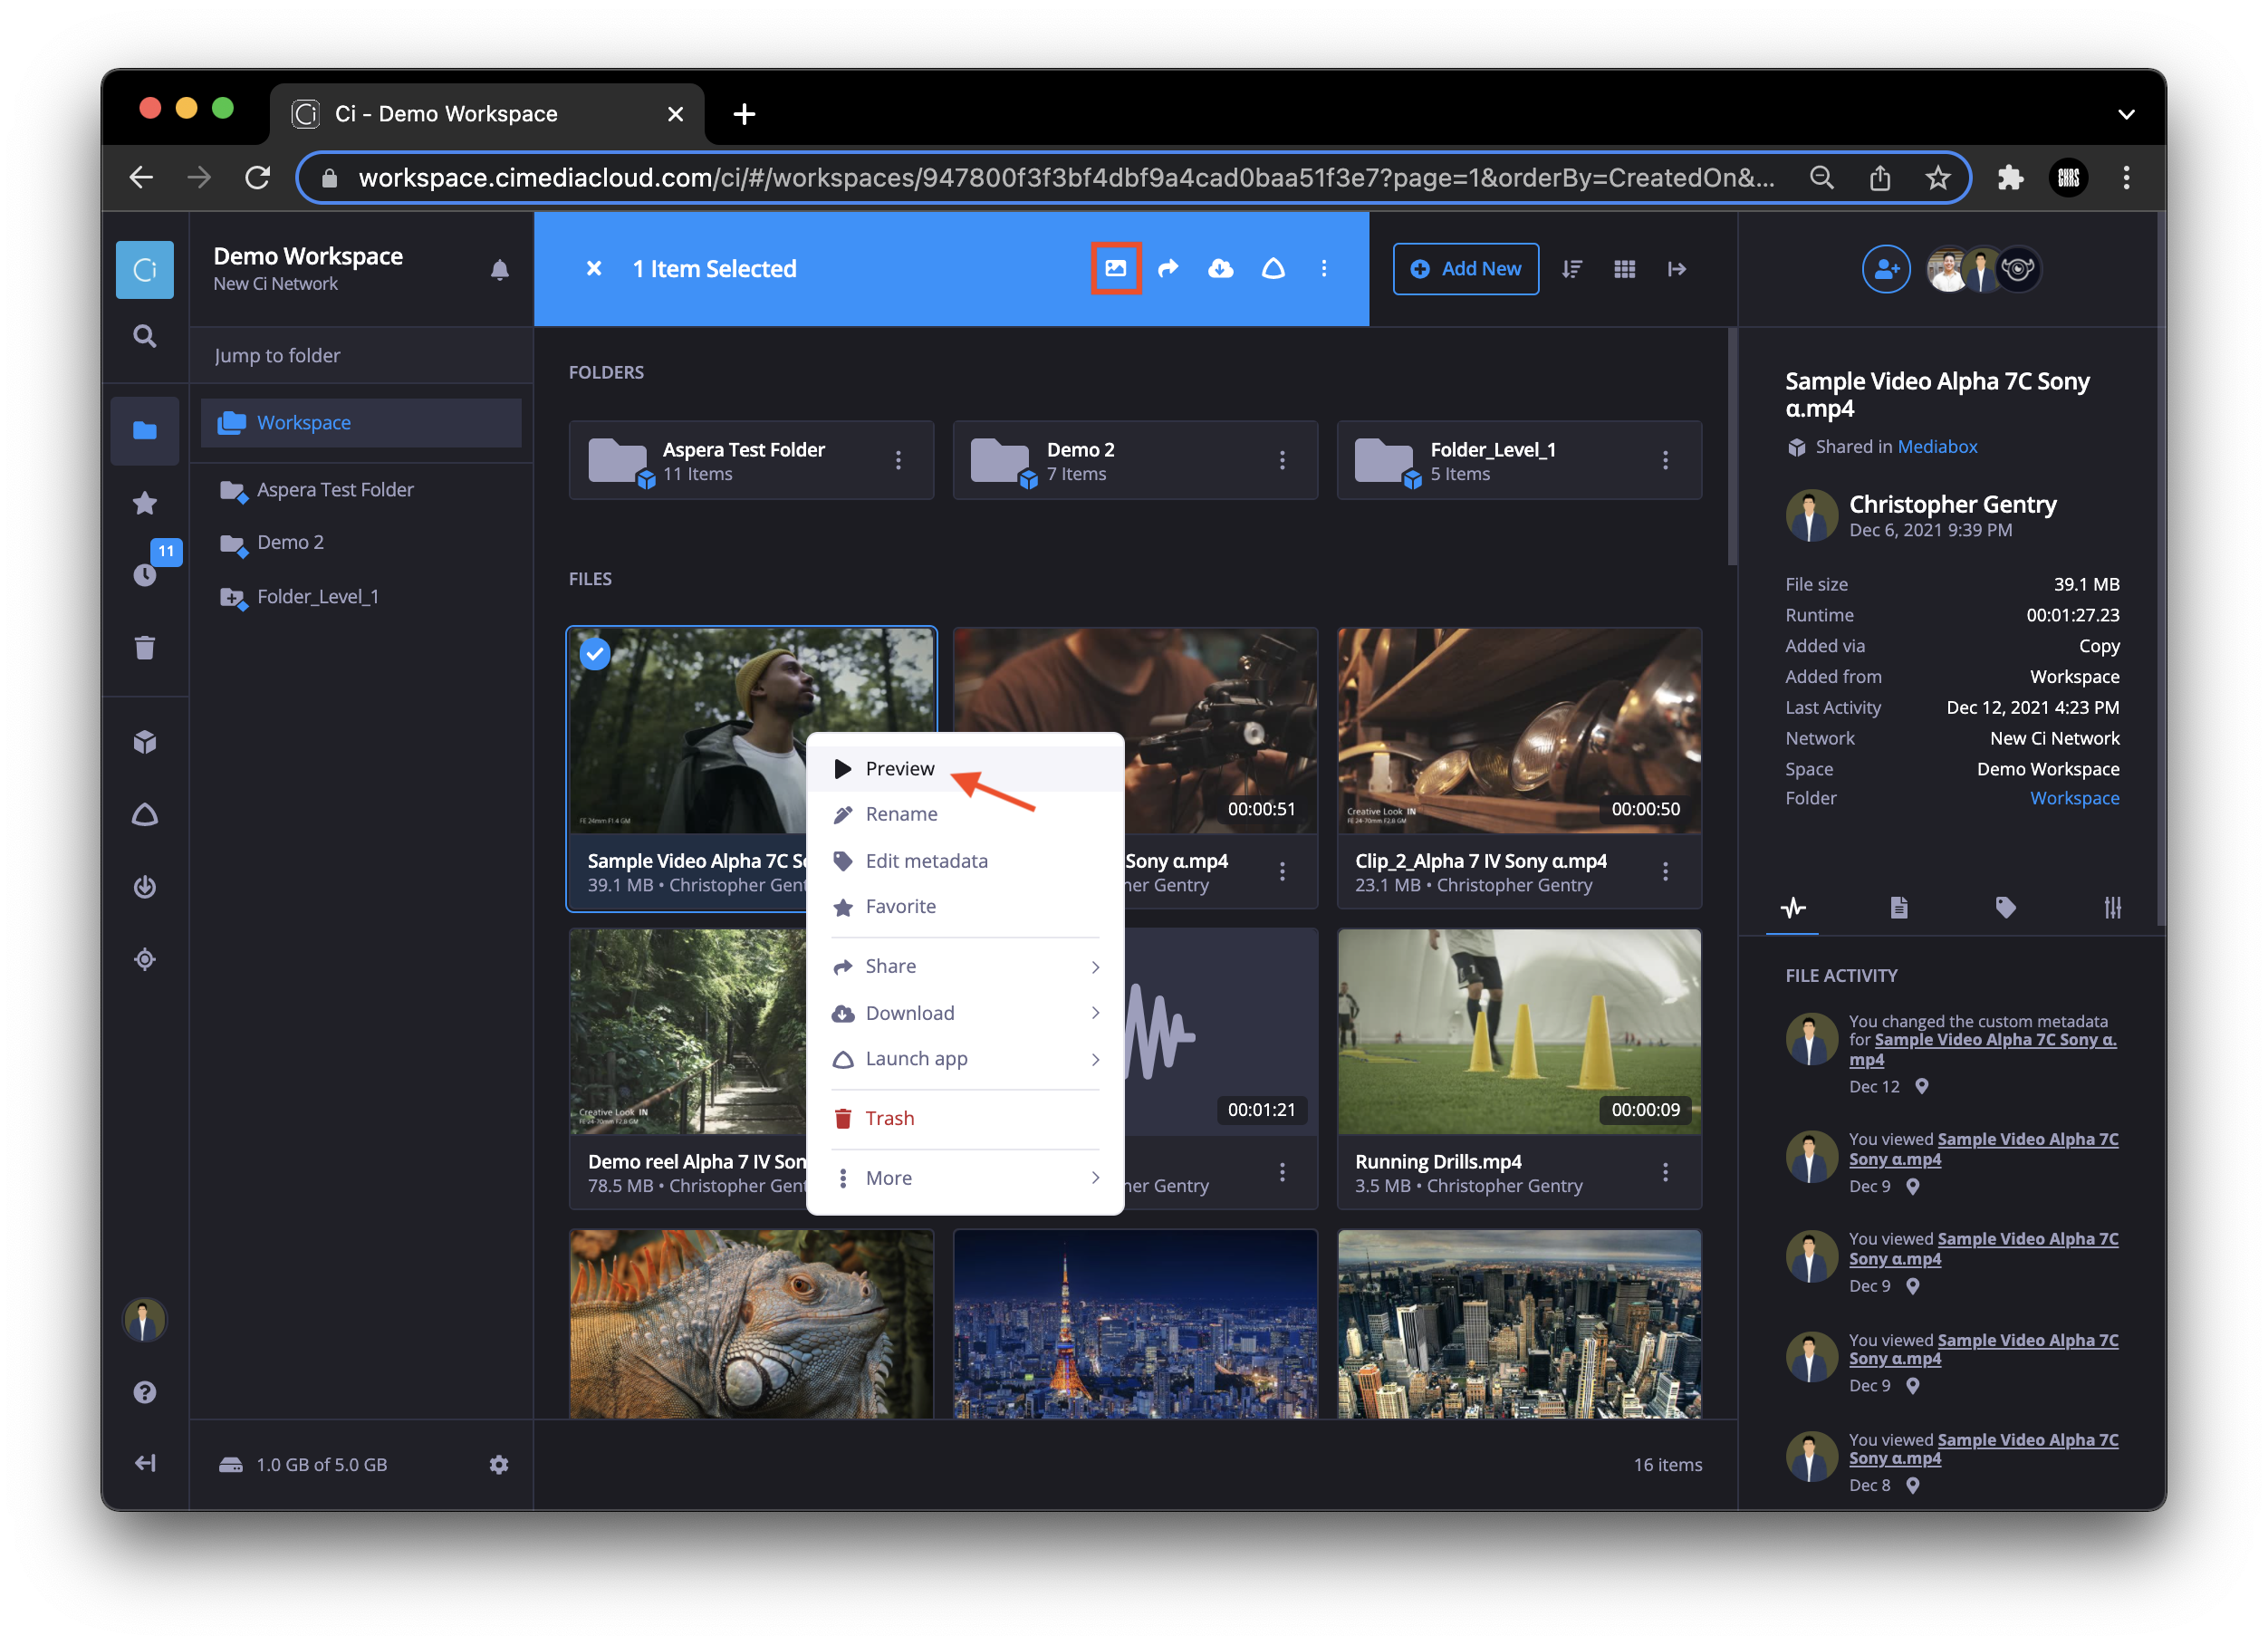Screen dimensions: 2268x1645
Task: Click the Ci logo home icon
Action: tap(145, 269)
